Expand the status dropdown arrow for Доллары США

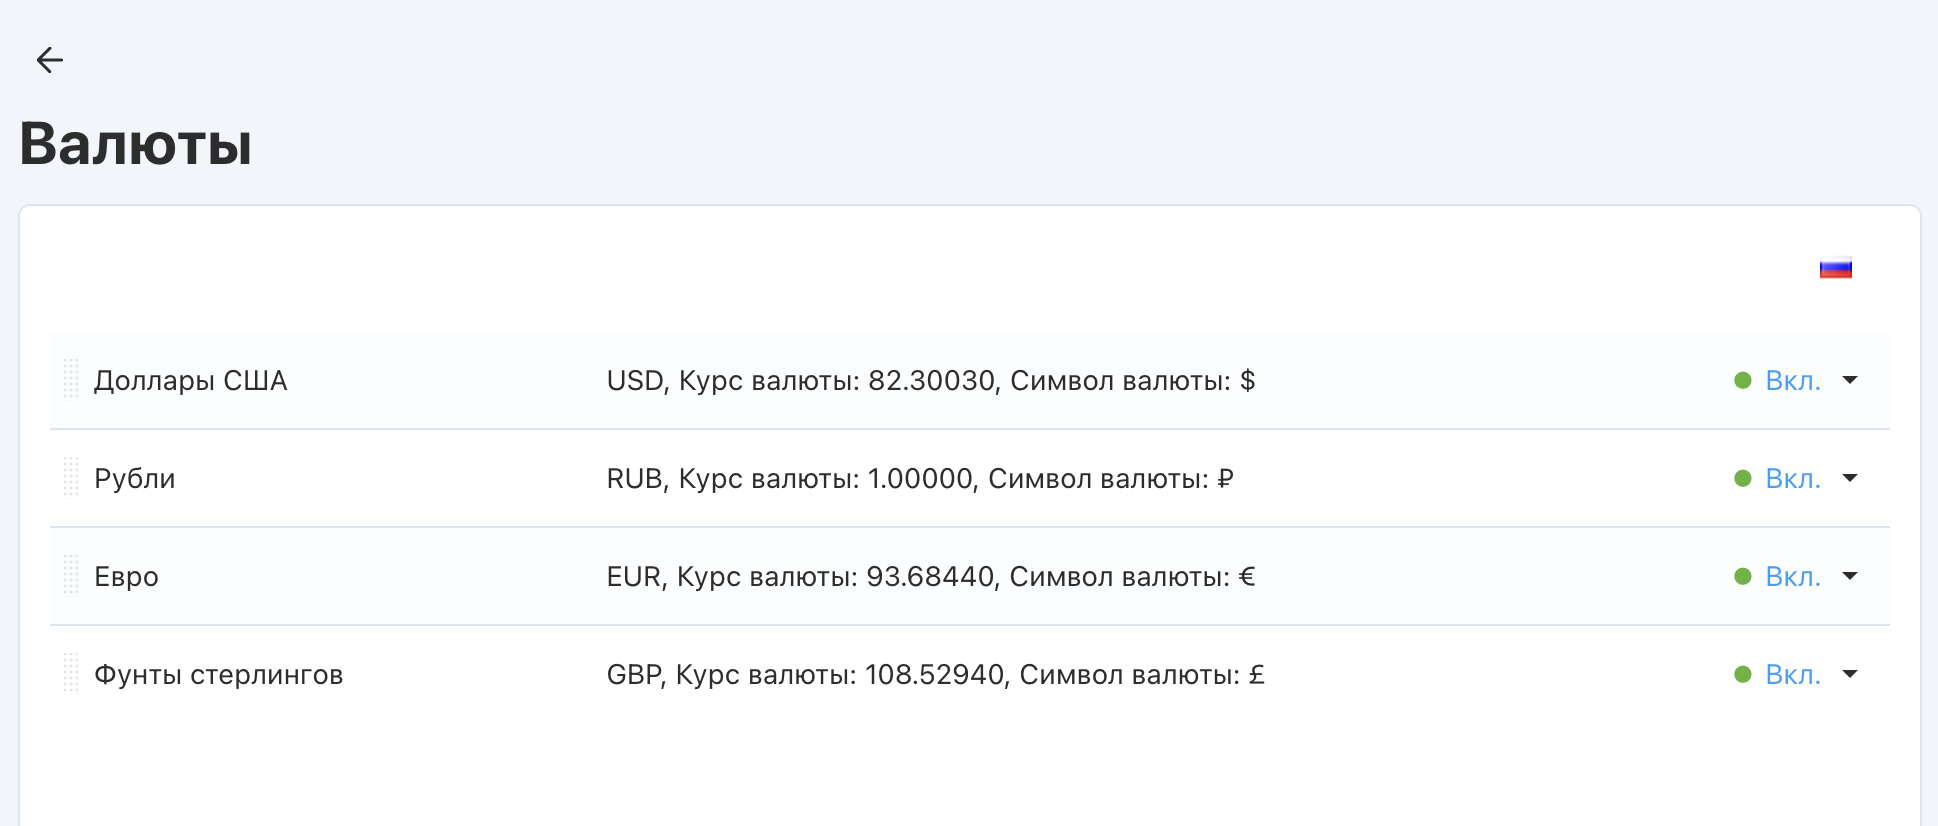(1850, 380)
